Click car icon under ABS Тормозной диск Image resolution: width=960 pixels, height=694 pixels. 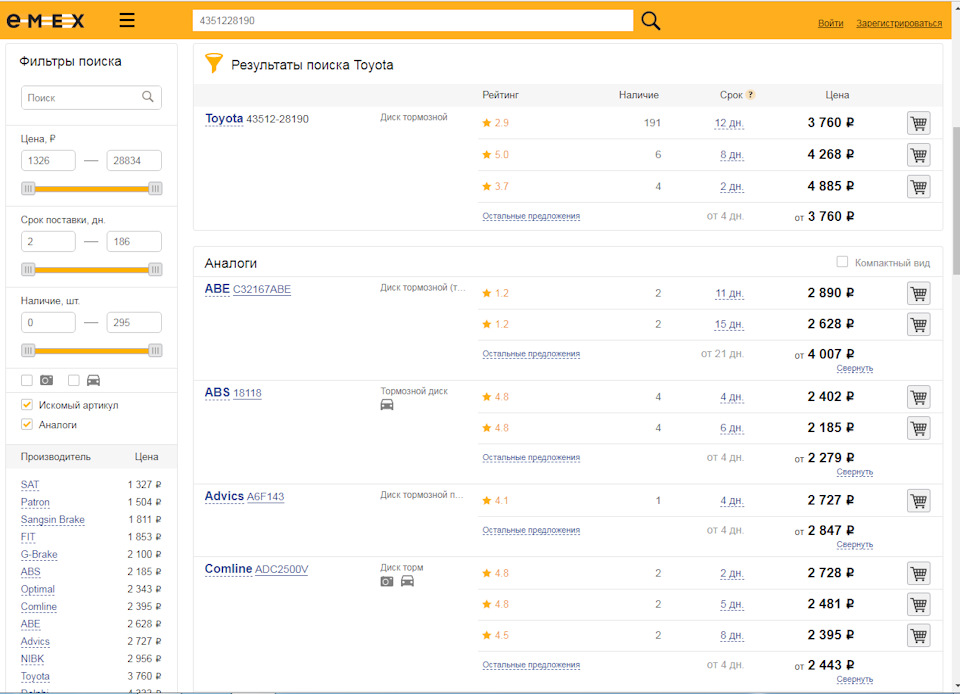[x=387, y=405]
